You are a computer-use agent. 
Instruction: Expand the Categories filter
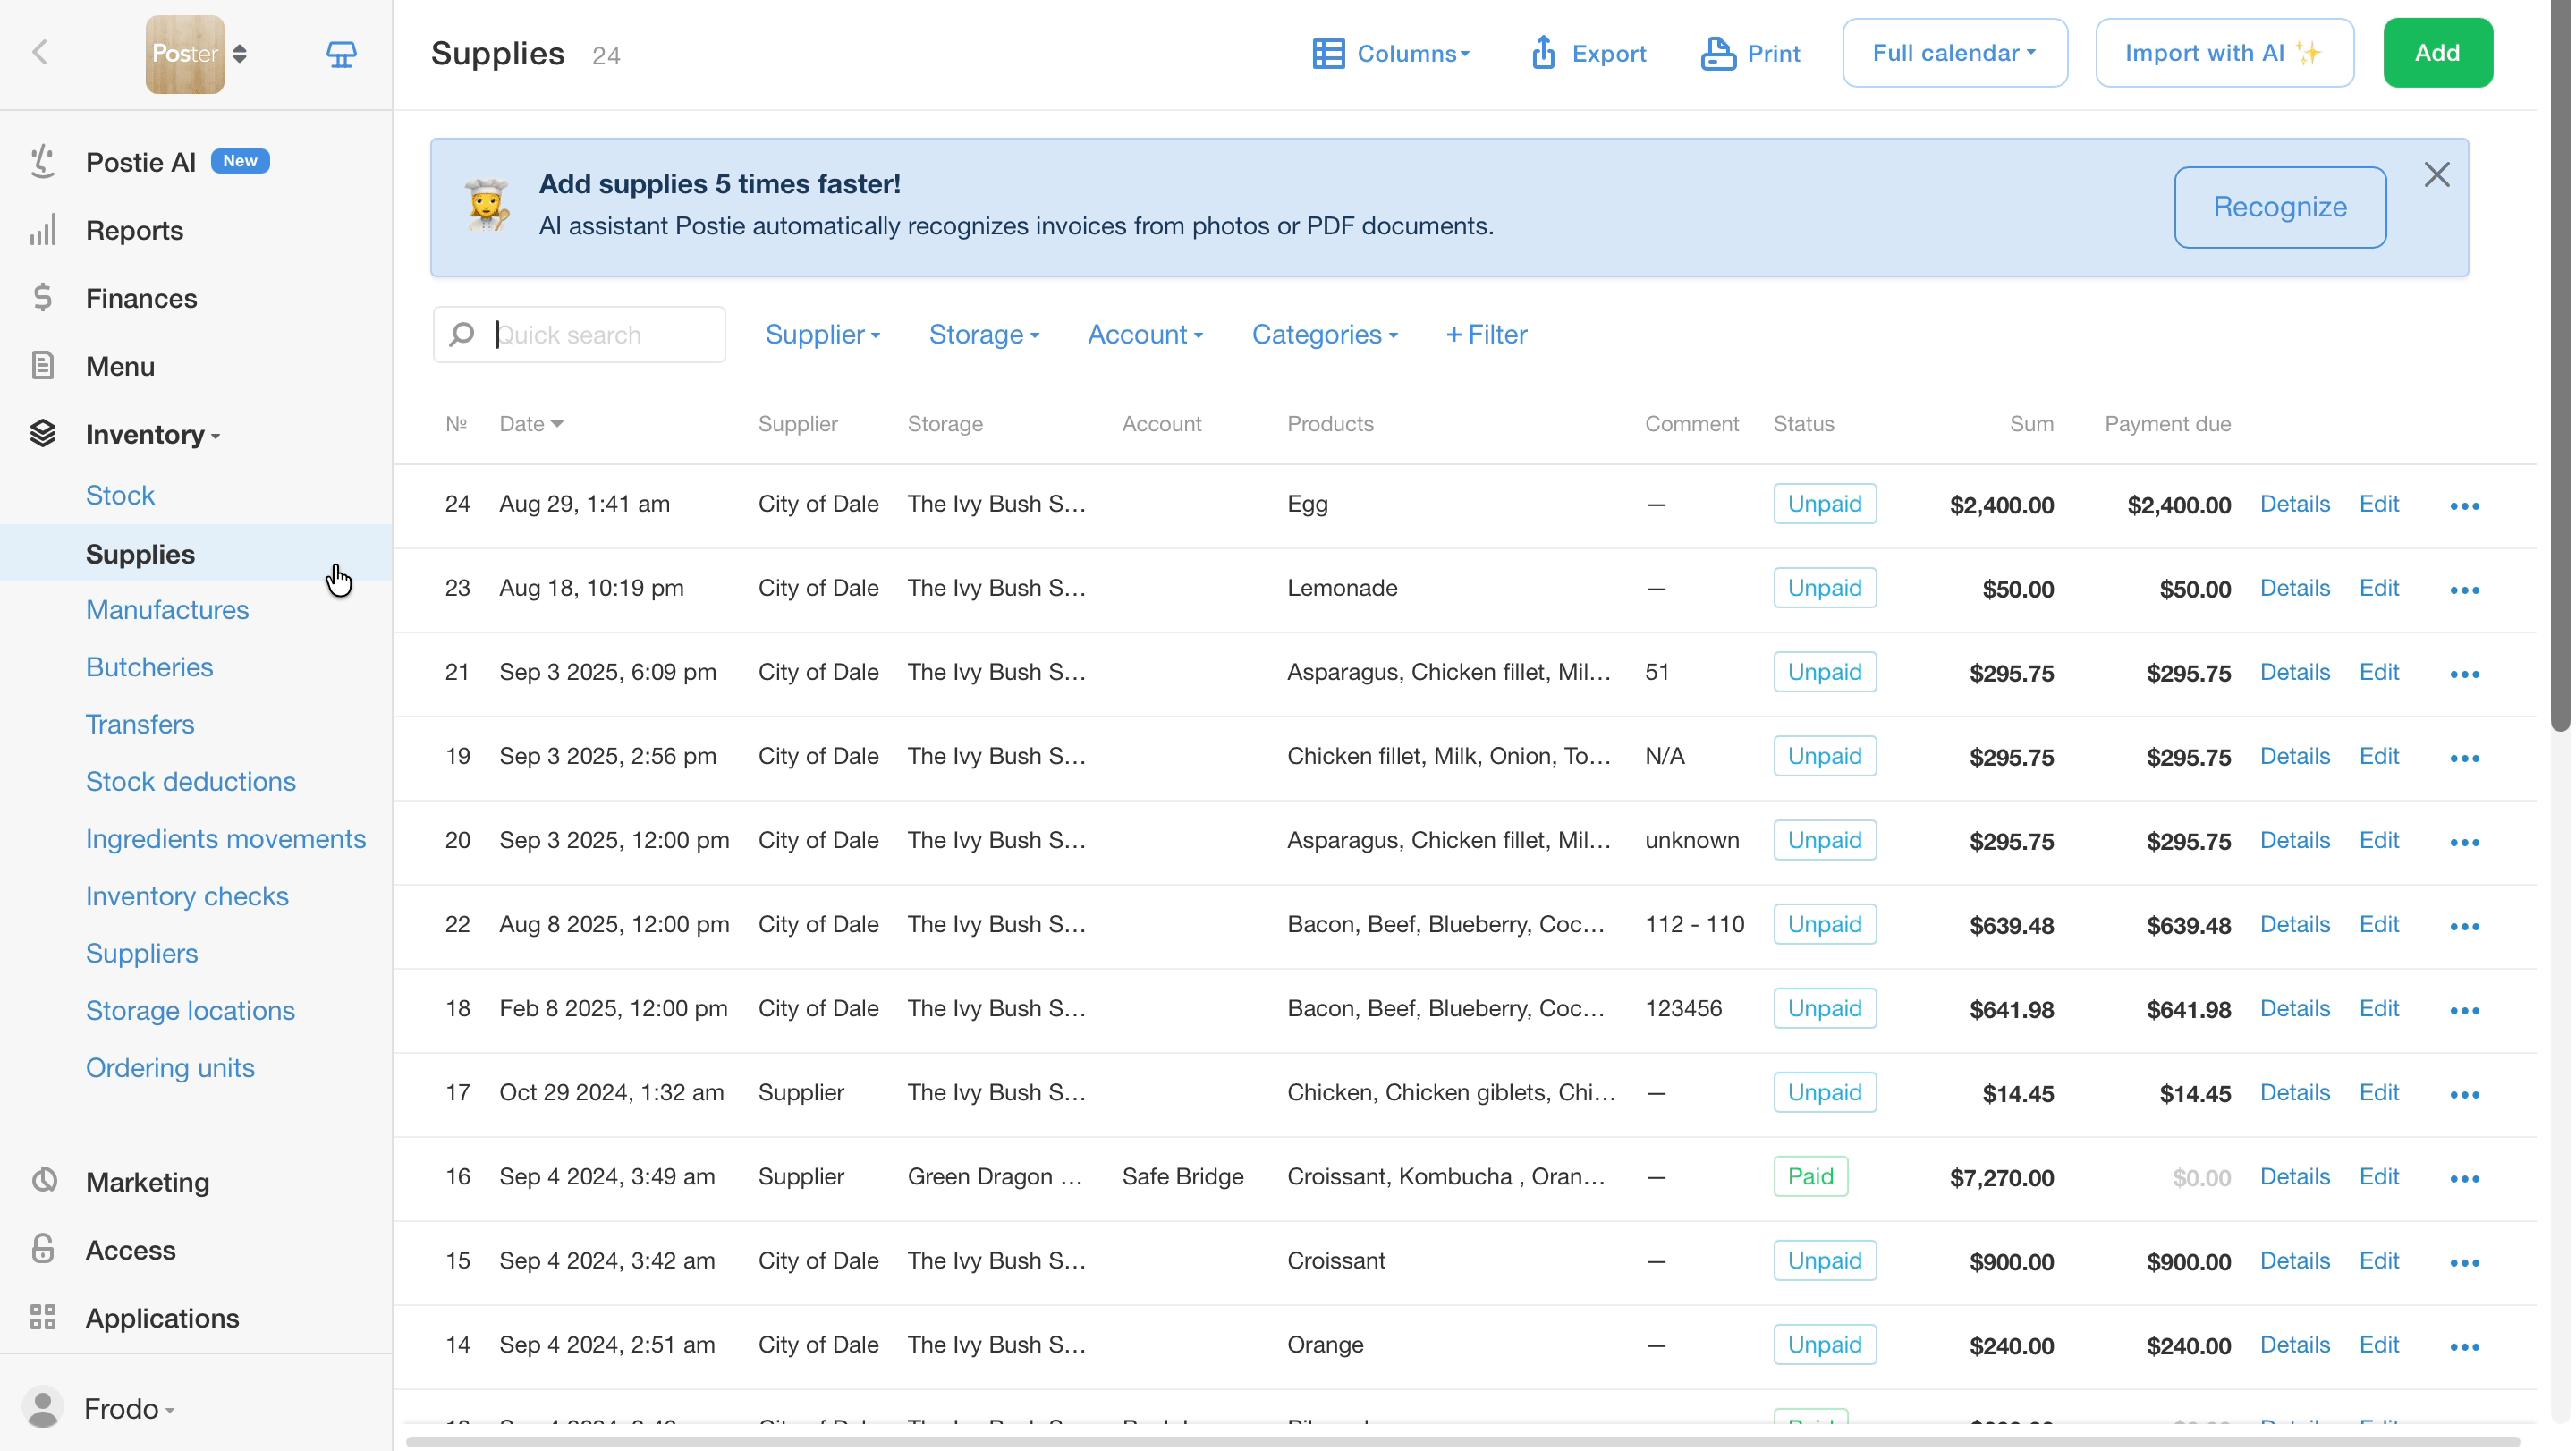click(x=1325, y=334)
